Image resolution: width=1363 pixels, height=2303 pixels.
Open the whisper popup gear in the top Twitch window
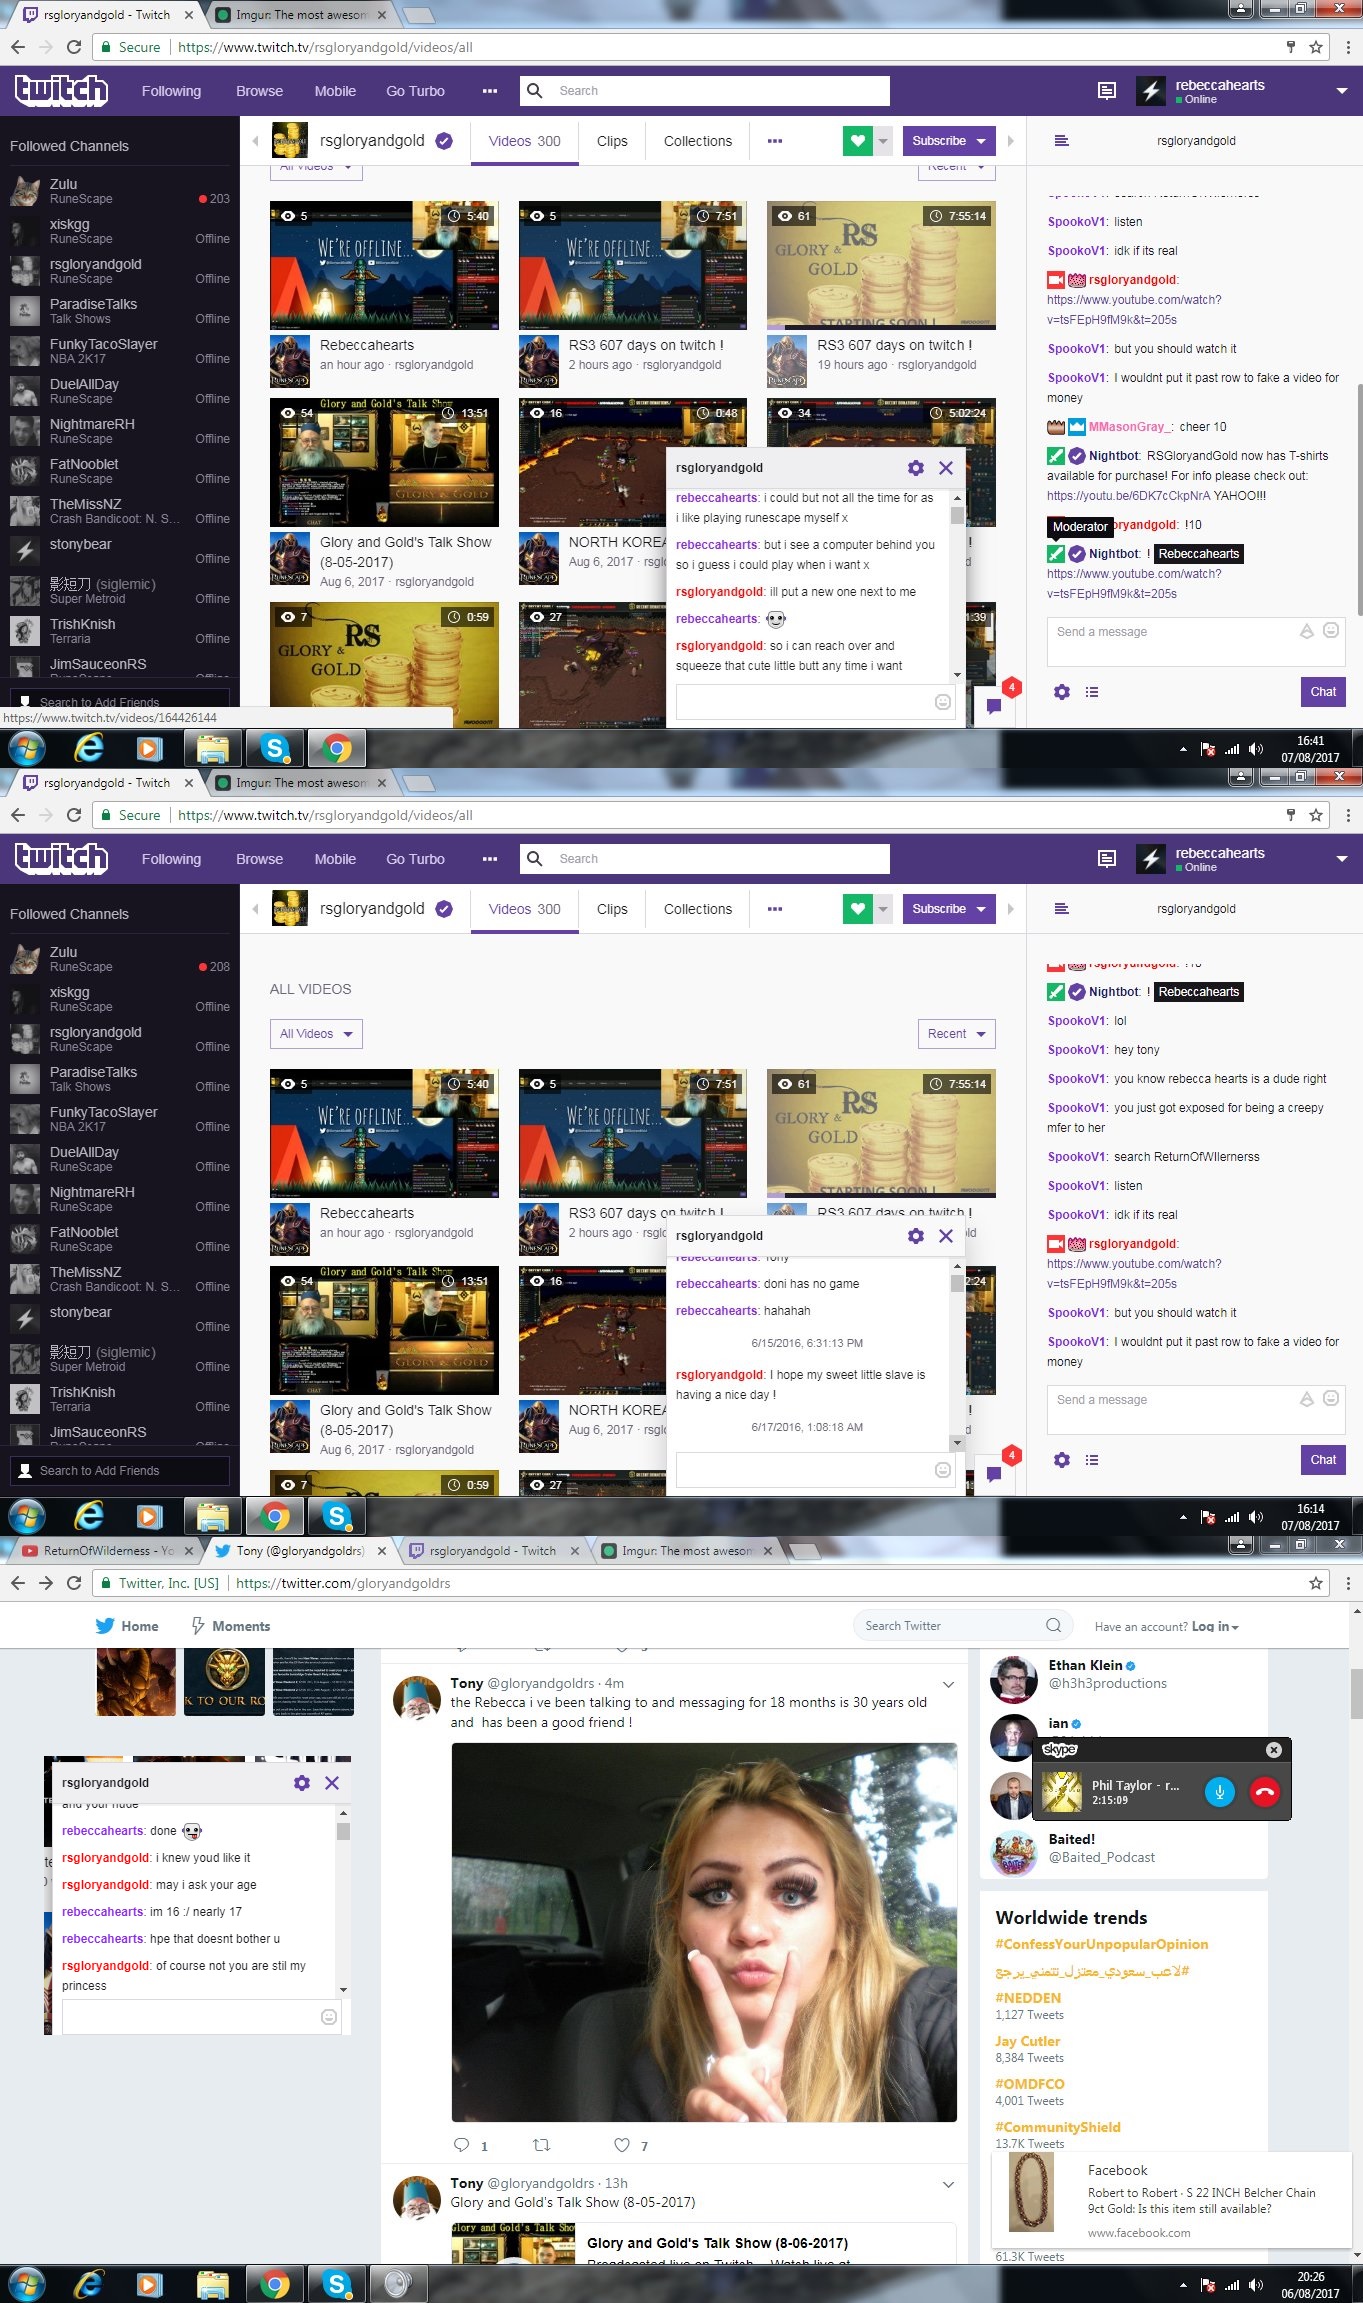coord(915,468)
